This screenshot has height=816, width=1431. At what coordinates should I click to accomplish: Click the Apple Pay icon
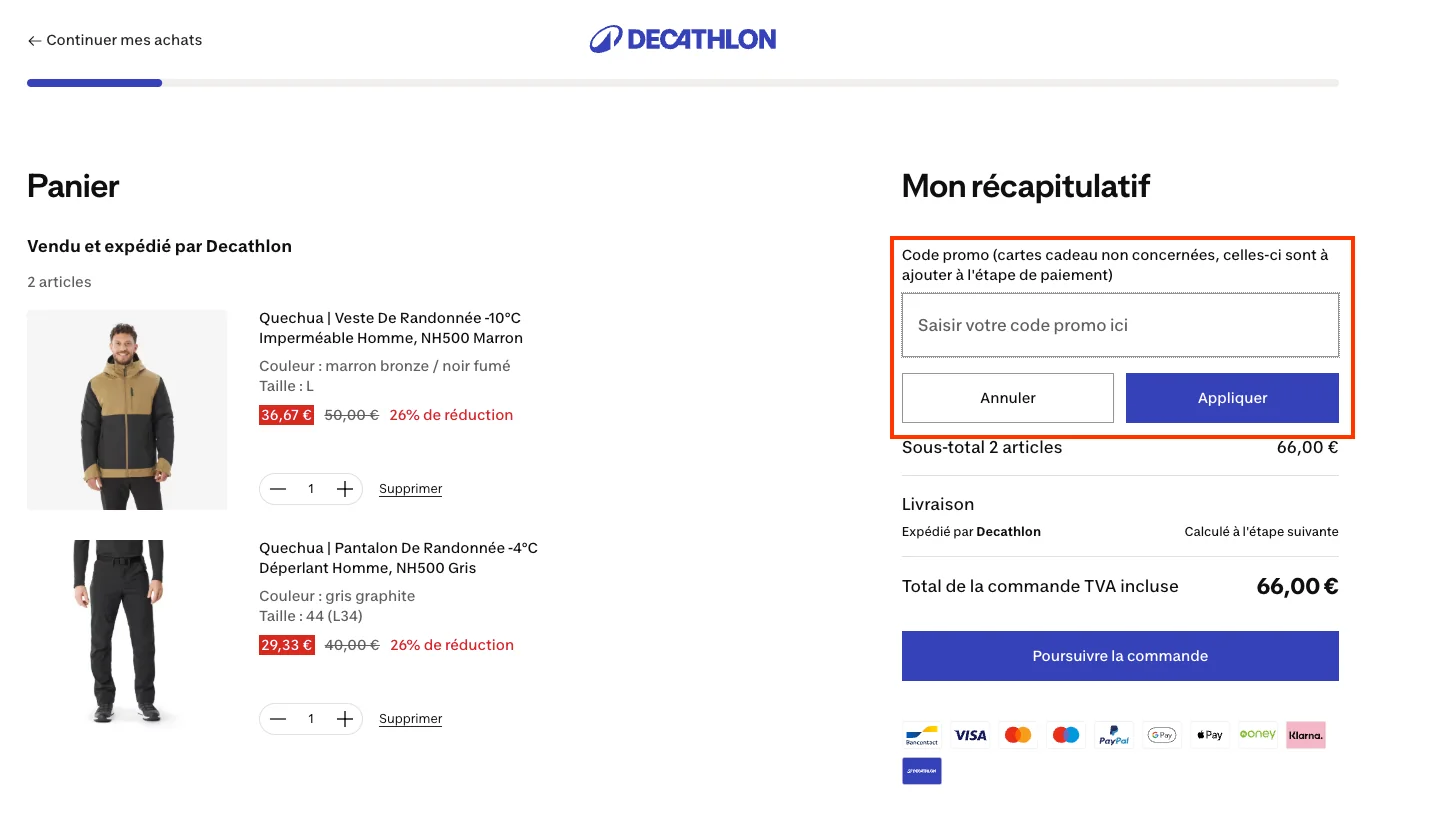pyautogui.click(x=1209, y=735)
